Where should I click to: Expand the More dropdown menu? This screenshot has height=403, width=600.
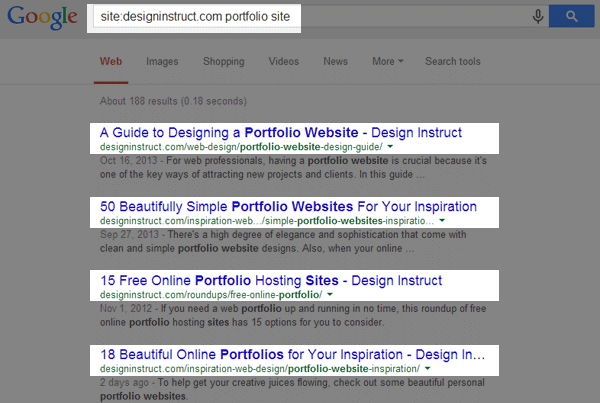388,62
